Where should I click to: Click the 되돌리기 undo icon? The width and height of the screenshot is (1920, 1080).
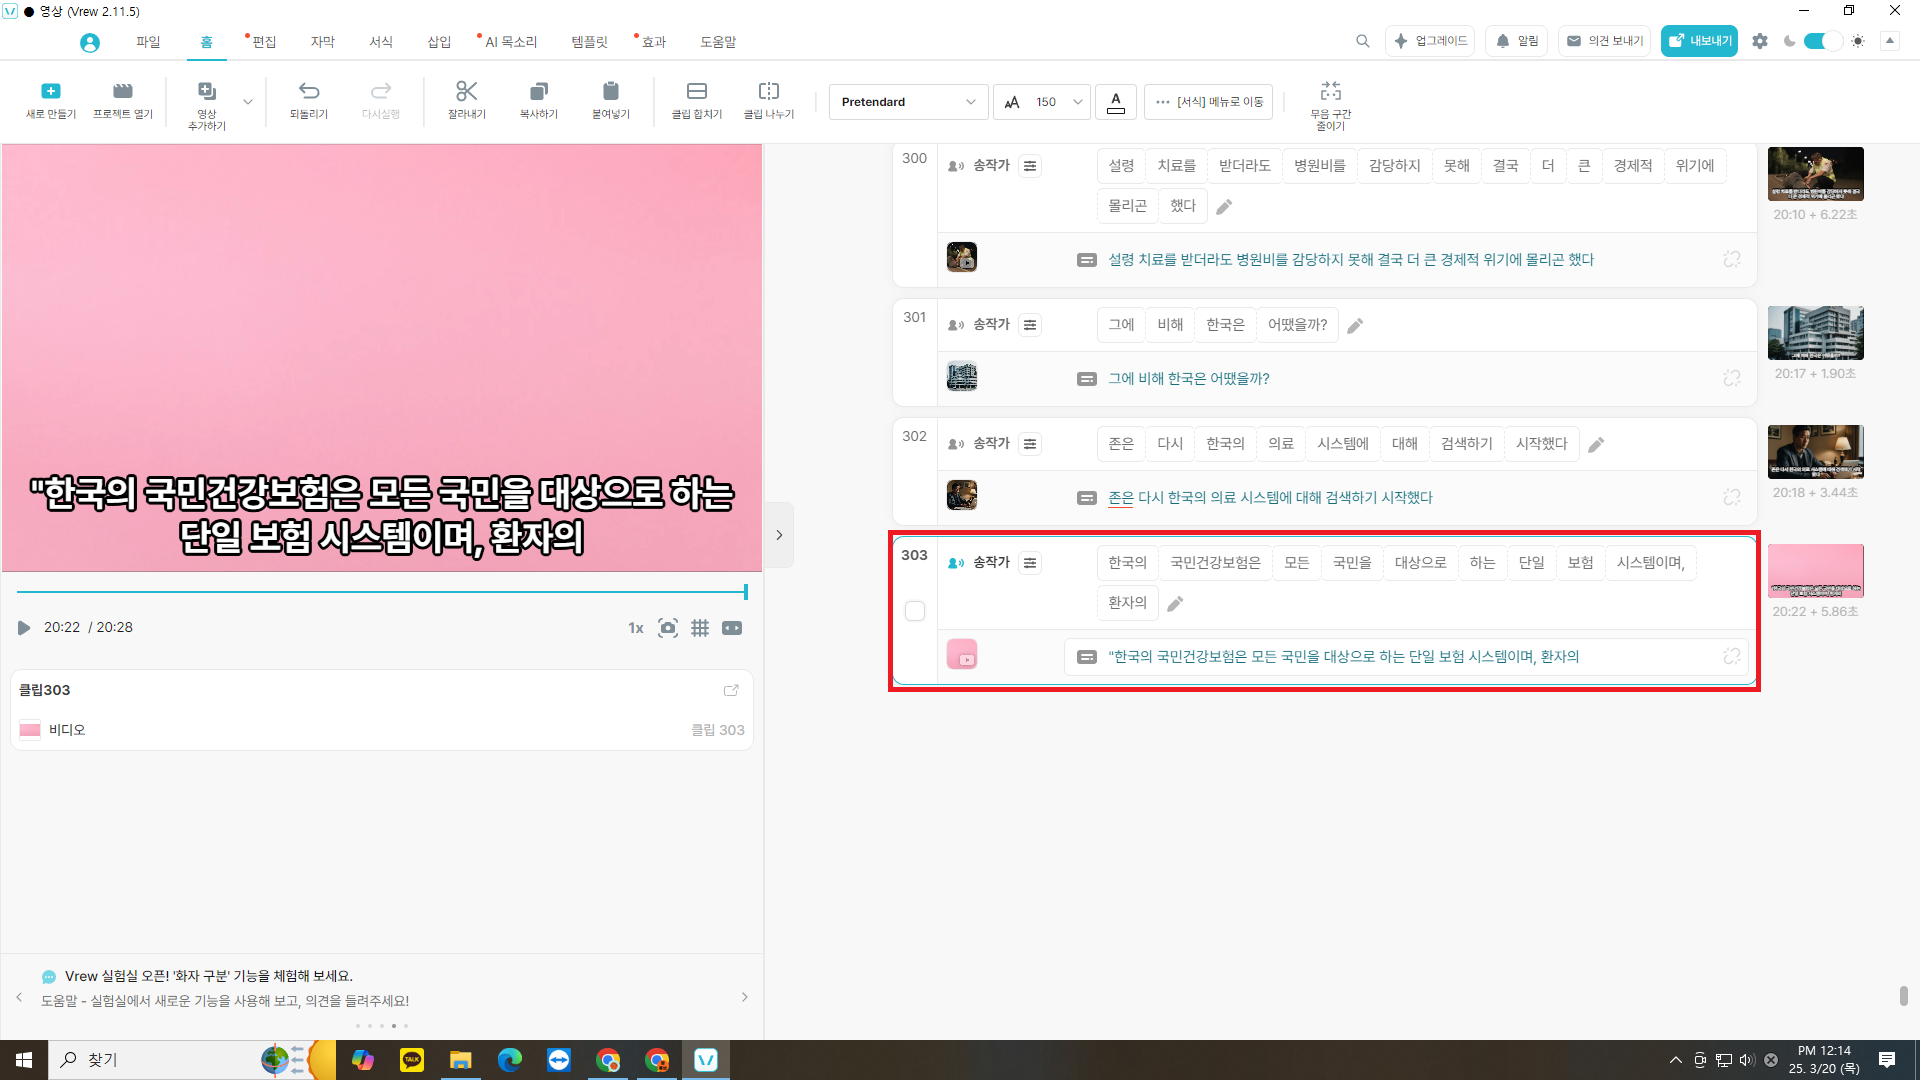309,92
